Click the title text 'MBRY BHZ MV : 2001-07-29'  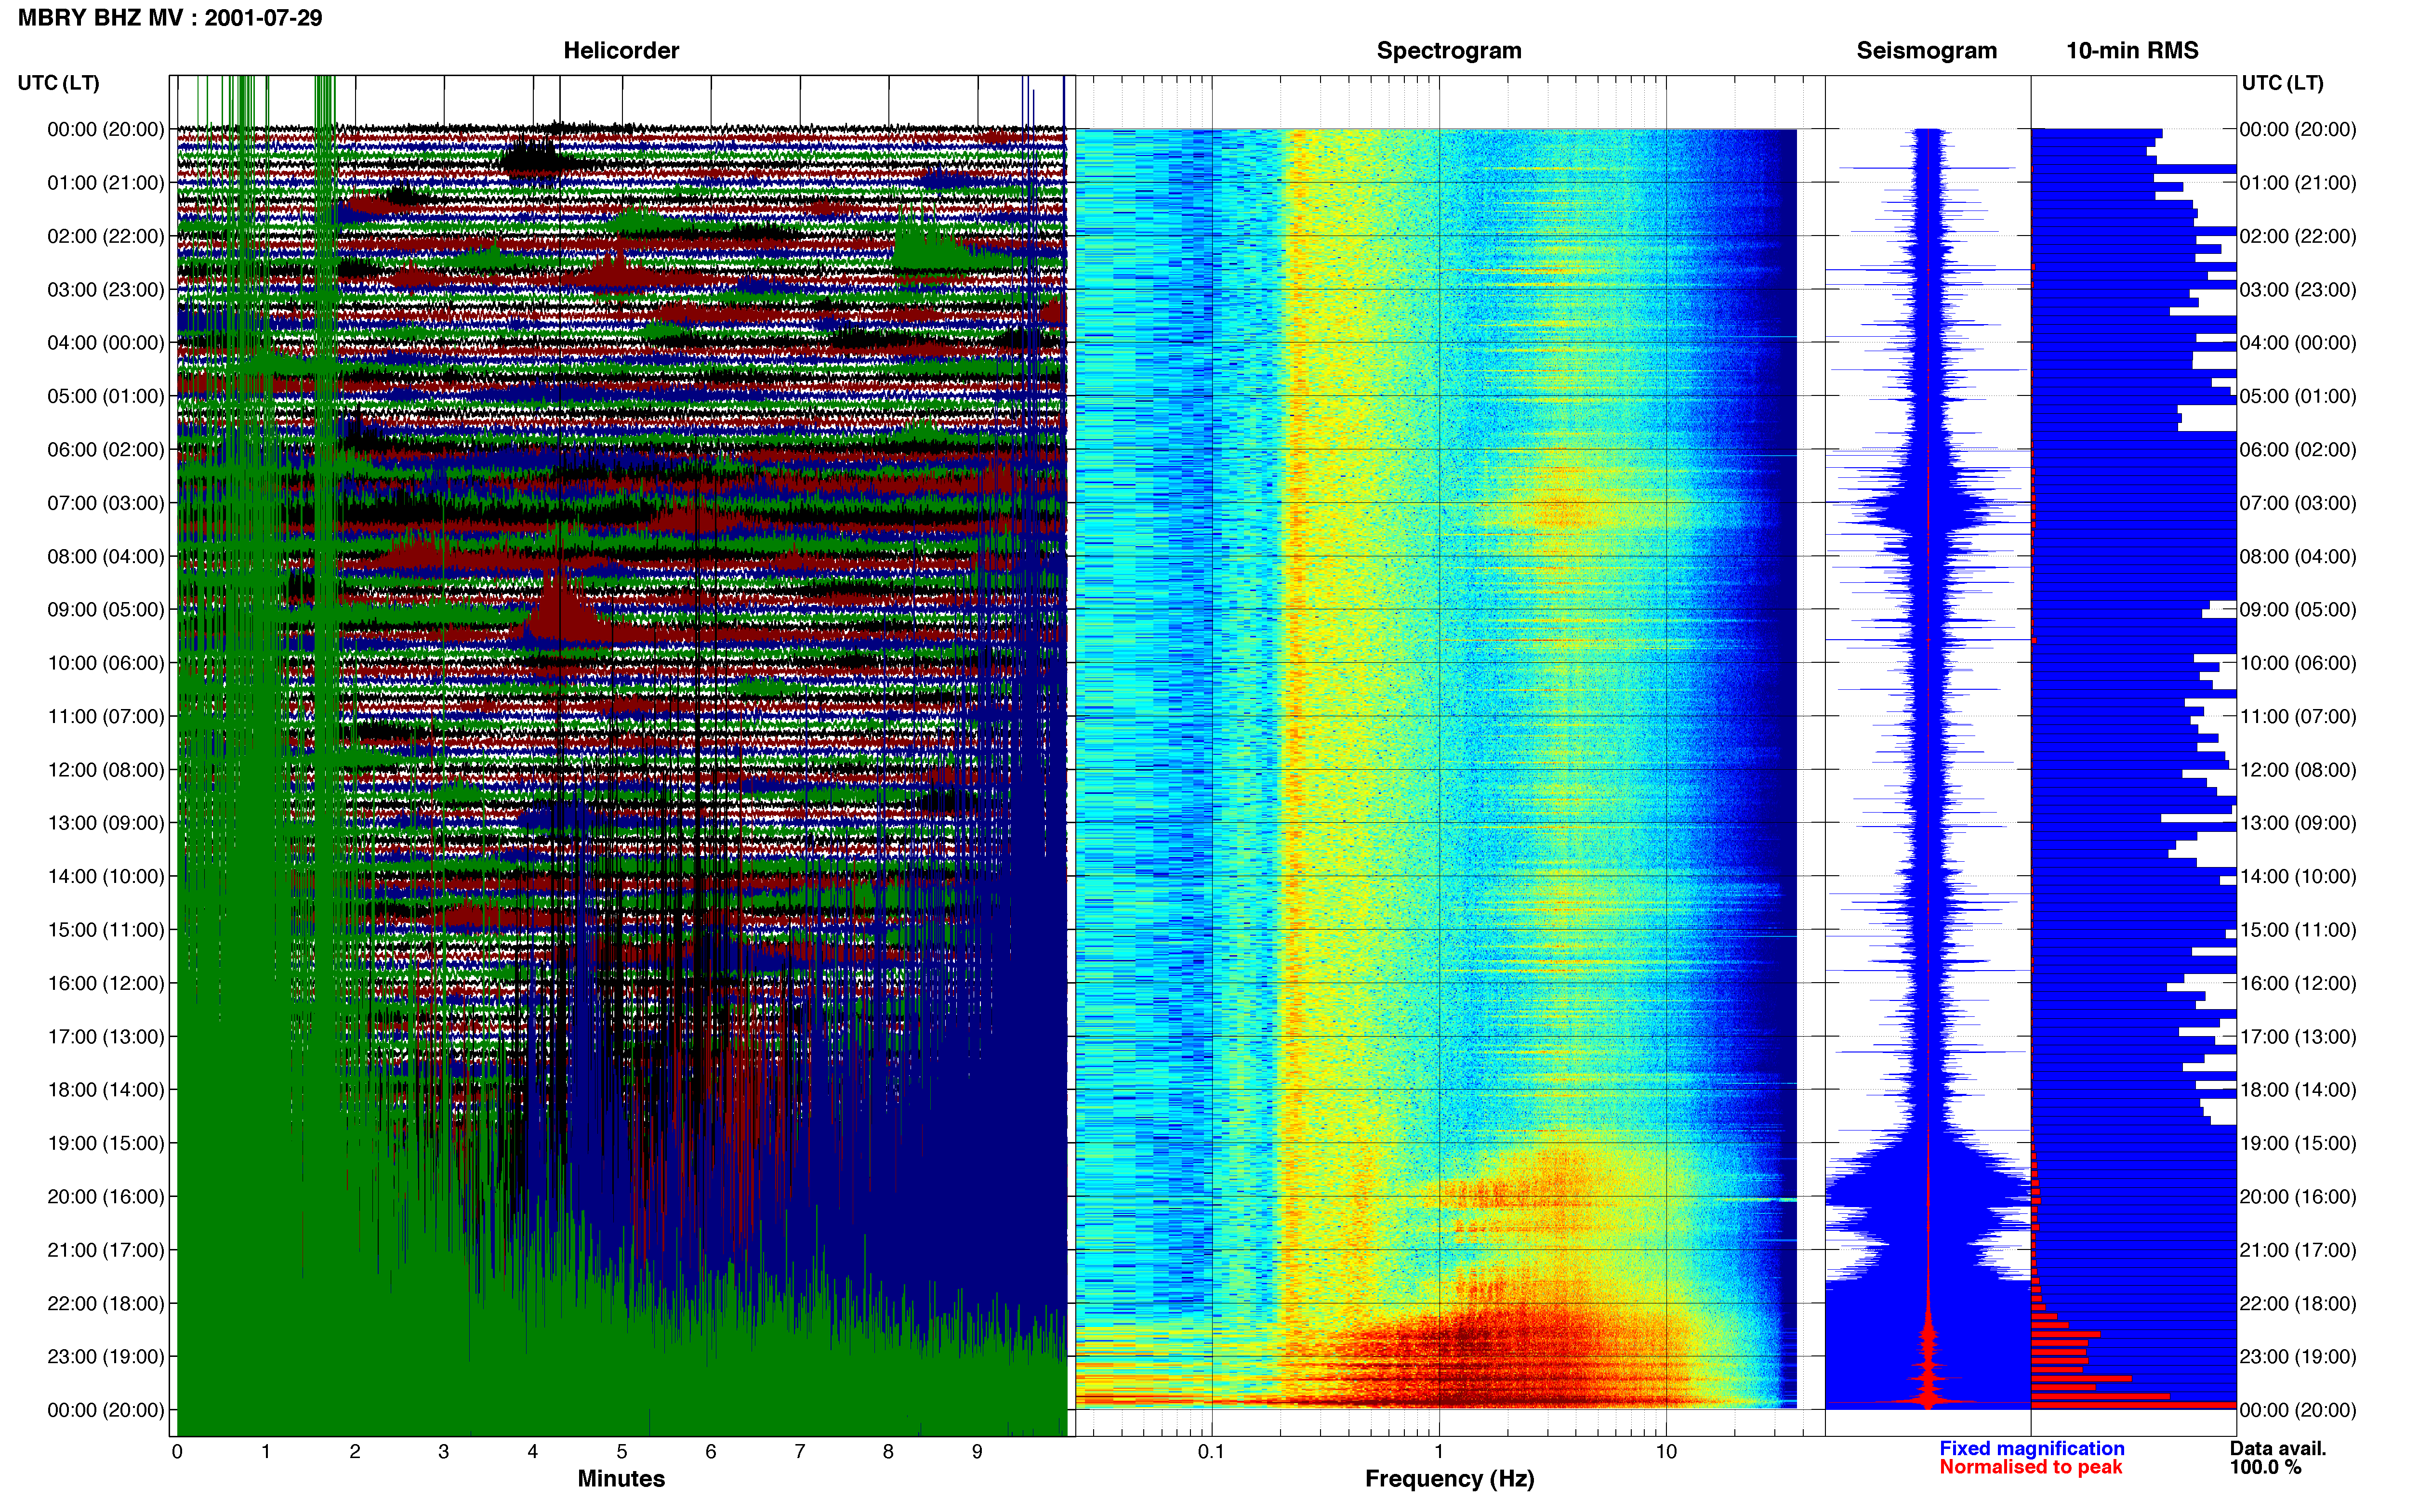(170, 18)
